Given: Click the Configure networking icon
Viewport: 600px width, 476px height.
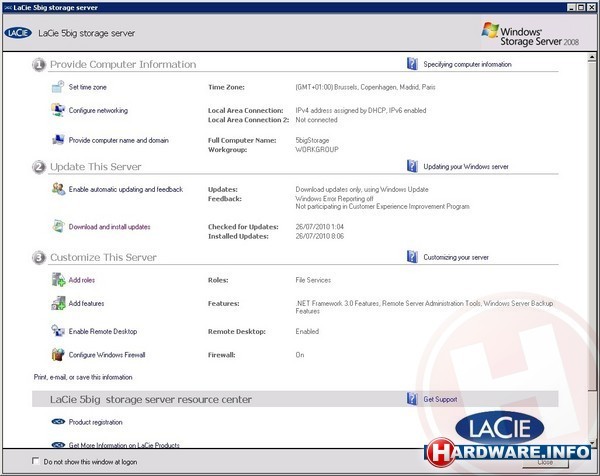Looking at the screenshot, I should coord(58,110).
